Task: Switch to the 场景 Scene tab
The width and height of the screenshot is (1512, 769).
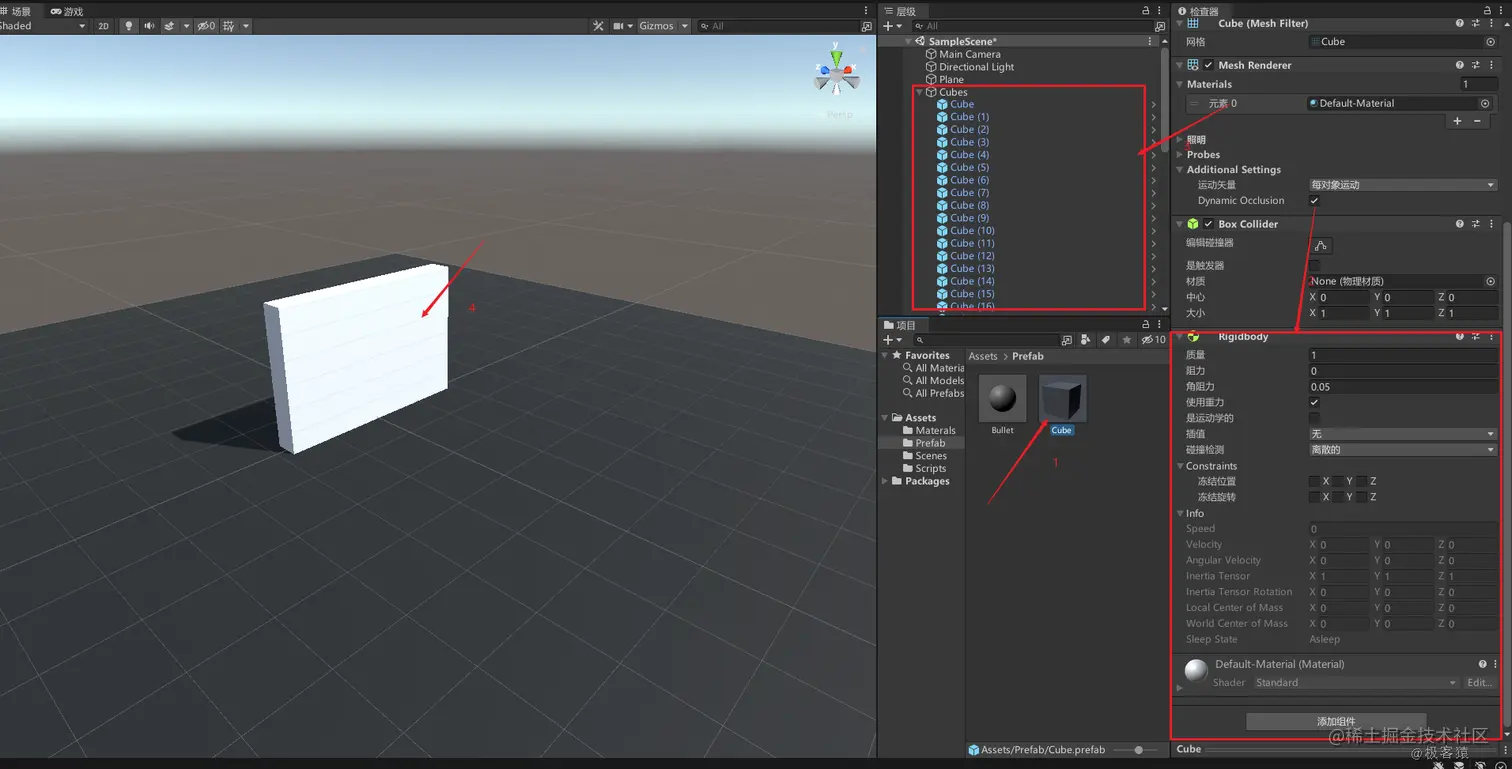Action: coord(15,11)
